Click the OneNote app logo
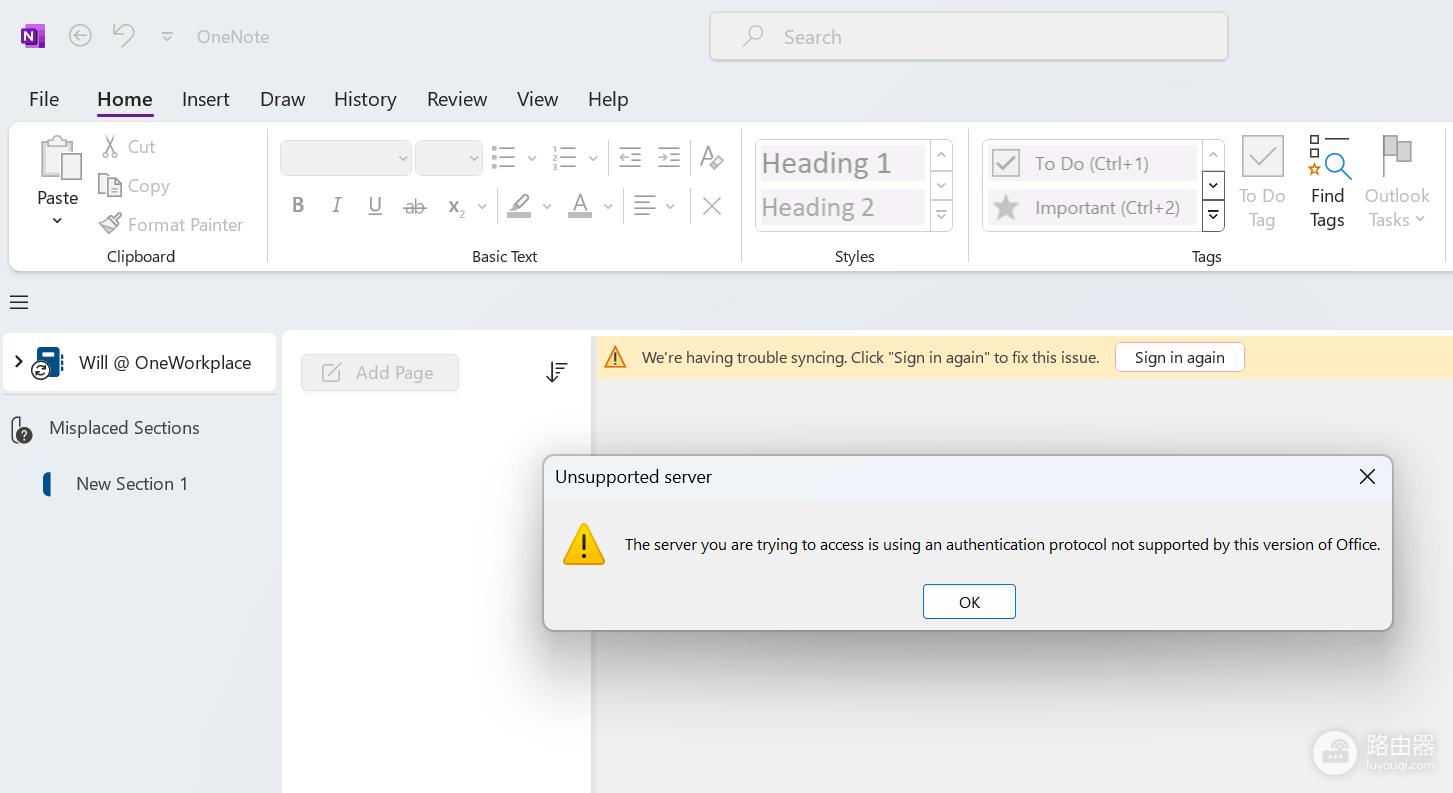This screenshot has height=793, width=1453. (32, 36)
